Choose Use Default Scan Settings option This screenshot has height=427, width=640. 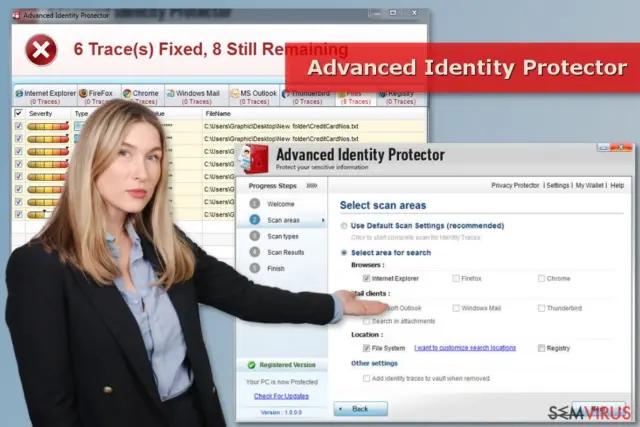coord(344,226)
